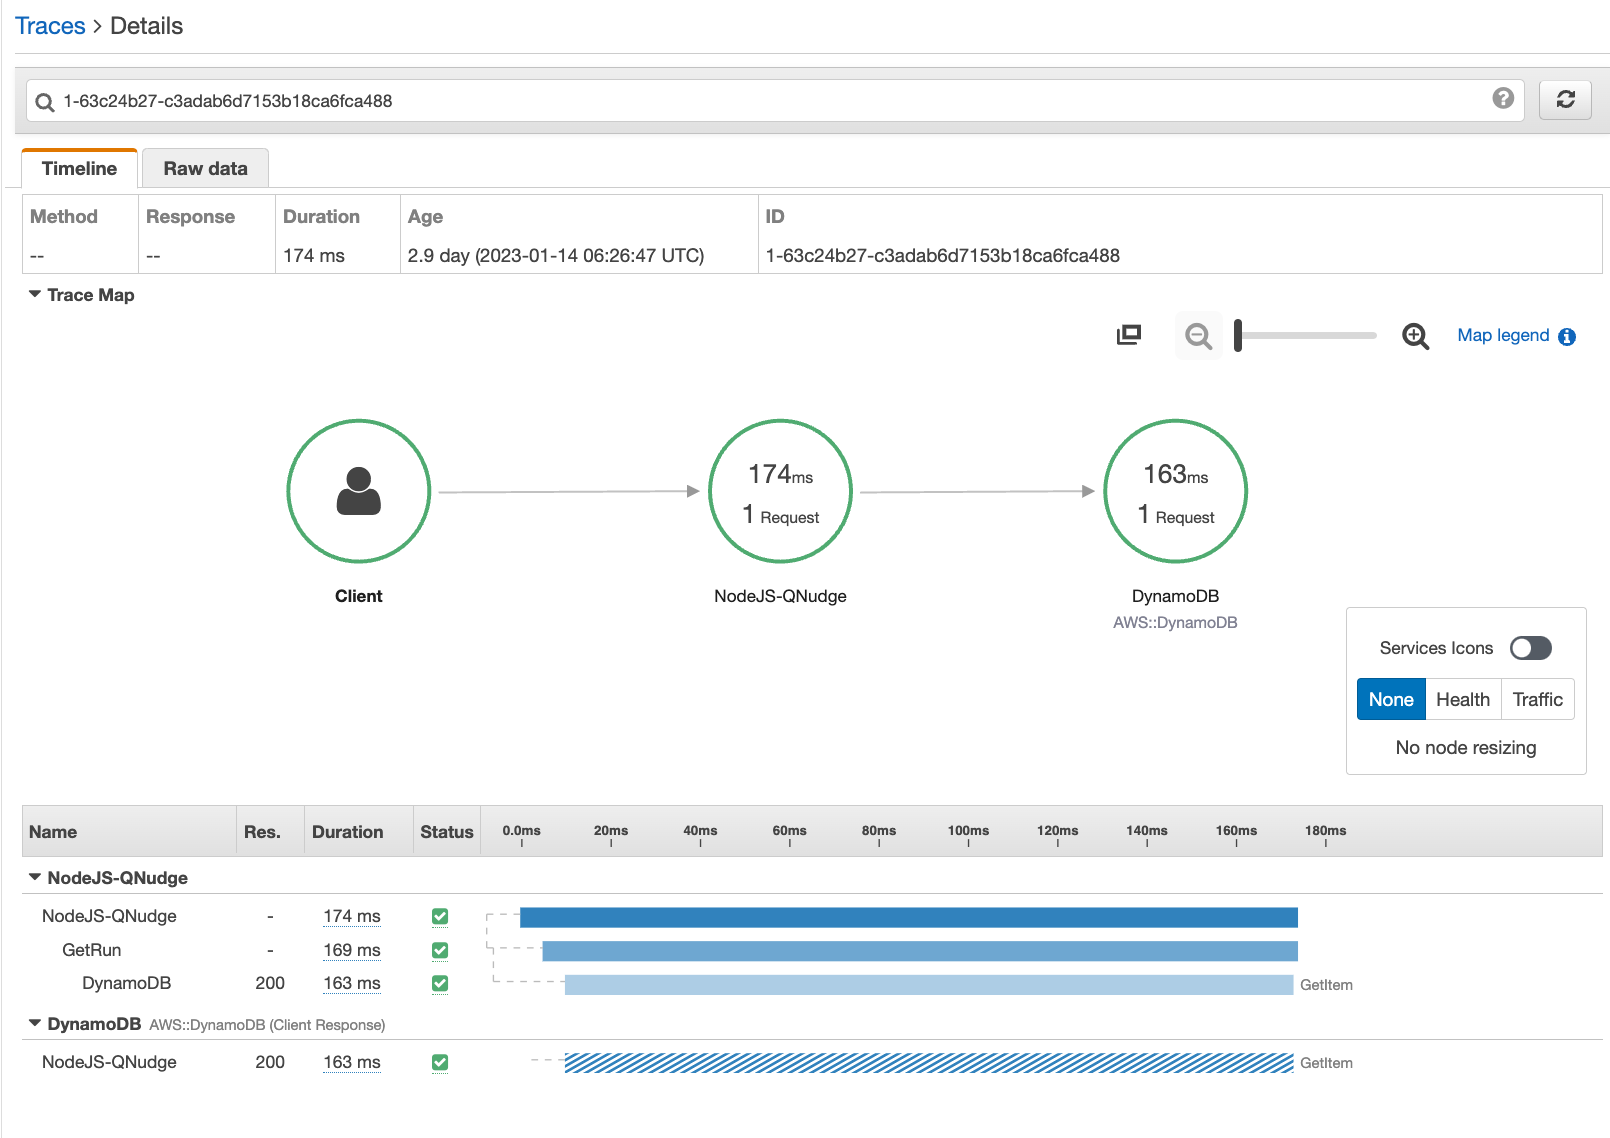Click the fit-to-window map icon

click(x=1129, y=335)
